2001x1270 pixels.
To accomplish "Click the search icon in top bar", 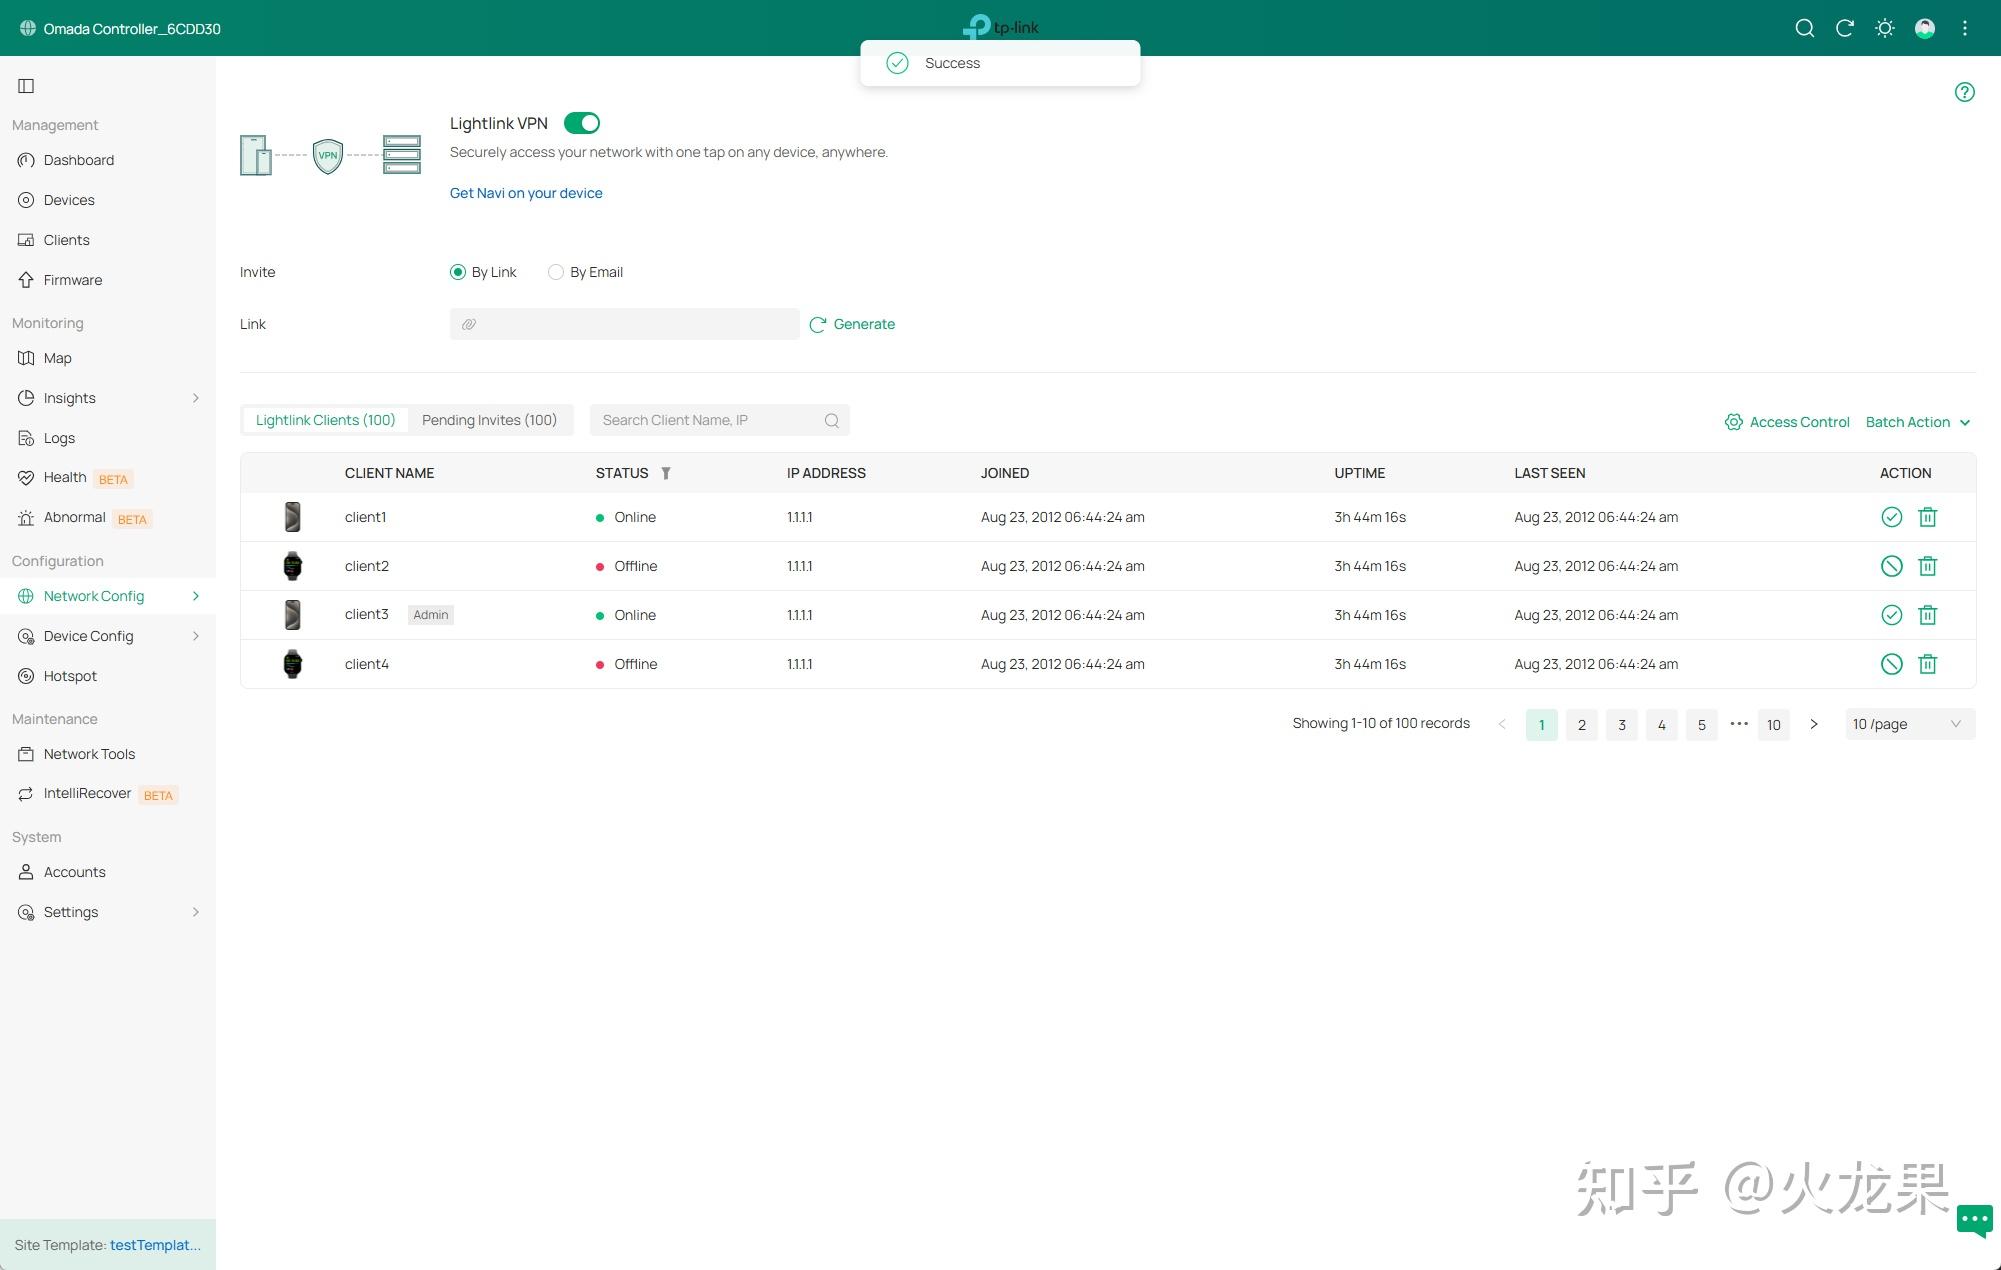I will click(1804, 28).
